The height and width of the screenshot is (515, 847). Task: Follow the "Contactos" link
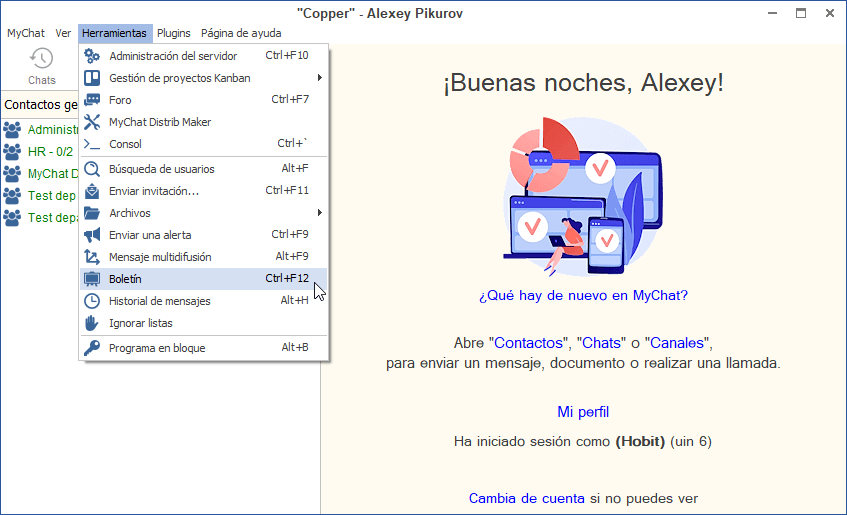pyautogui.click(x=529, y=343)
